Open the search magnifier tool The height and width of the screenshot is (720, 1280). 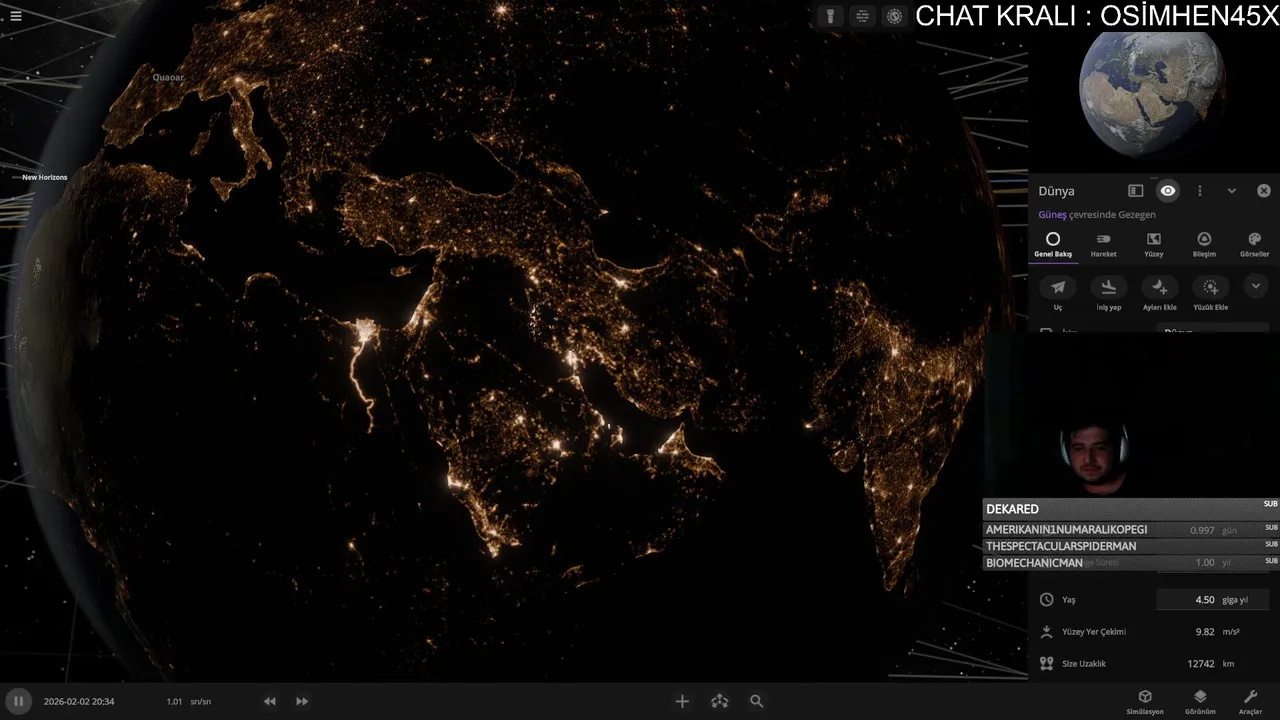[757, 701]
